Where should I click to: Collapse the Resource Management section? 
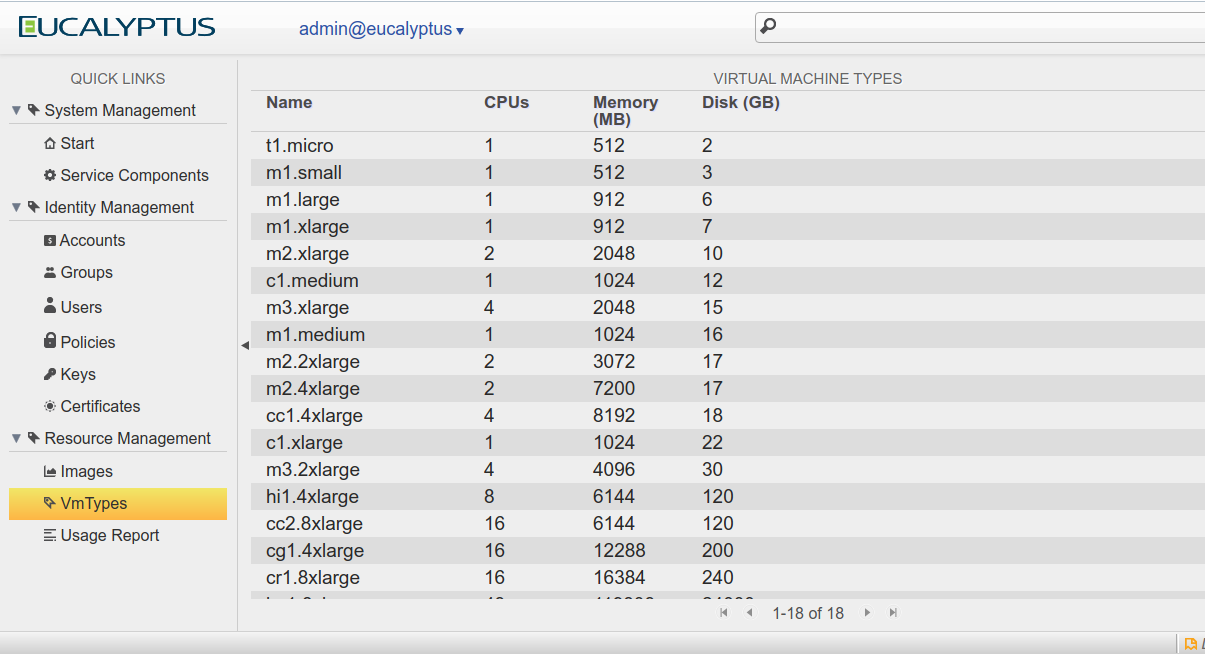click(17, 439)
